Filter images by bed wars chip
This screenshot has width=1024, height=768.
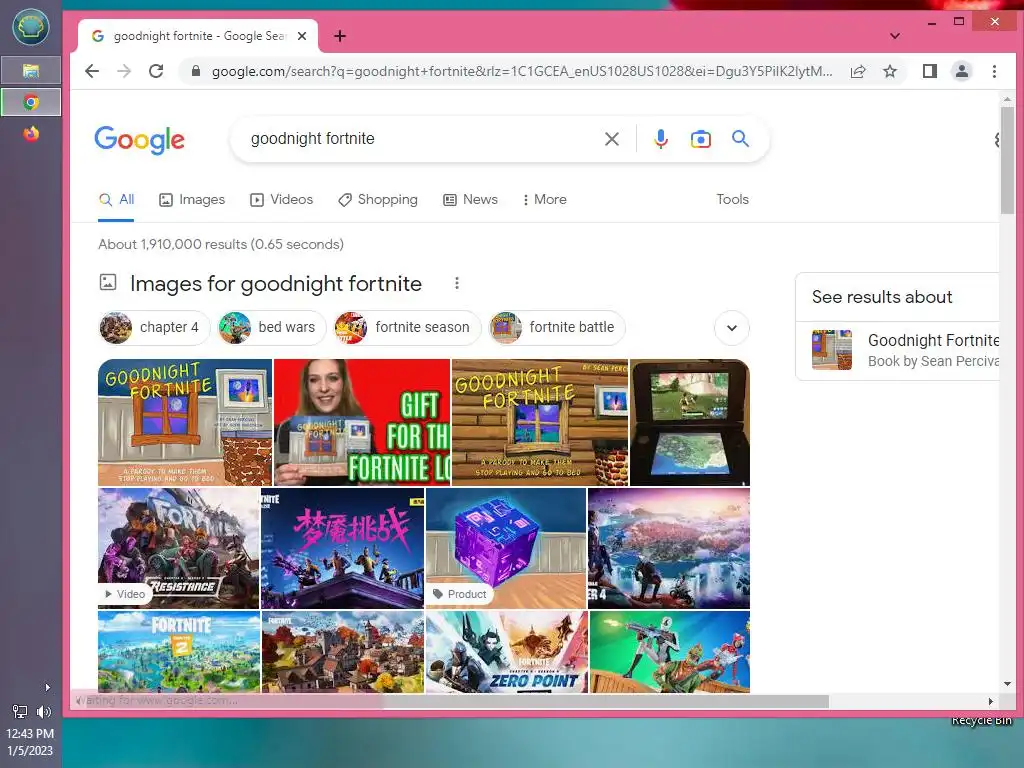[272, 327]
